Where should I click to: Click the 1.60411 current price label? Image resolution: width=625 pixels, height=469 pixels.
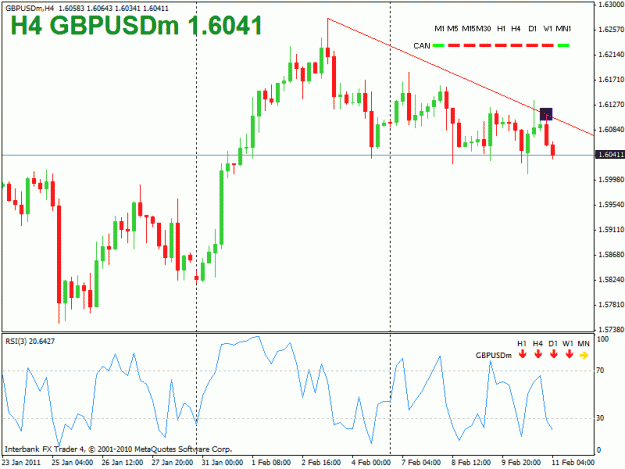click(x=609, y=155)
